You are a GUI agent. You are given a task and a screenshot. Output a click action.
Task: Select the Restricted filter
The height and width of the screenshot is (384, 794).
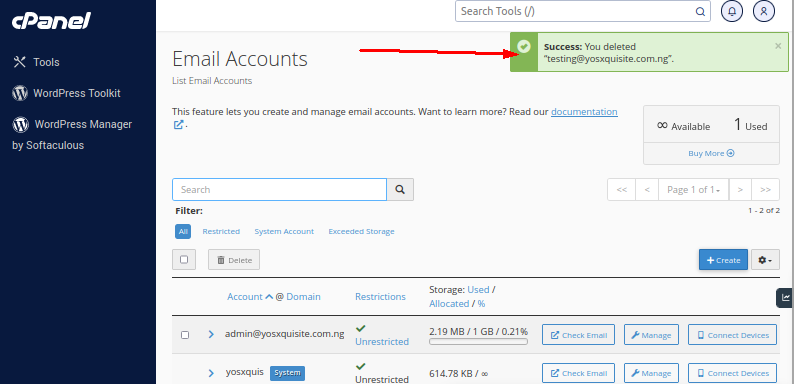coord(221,232)
